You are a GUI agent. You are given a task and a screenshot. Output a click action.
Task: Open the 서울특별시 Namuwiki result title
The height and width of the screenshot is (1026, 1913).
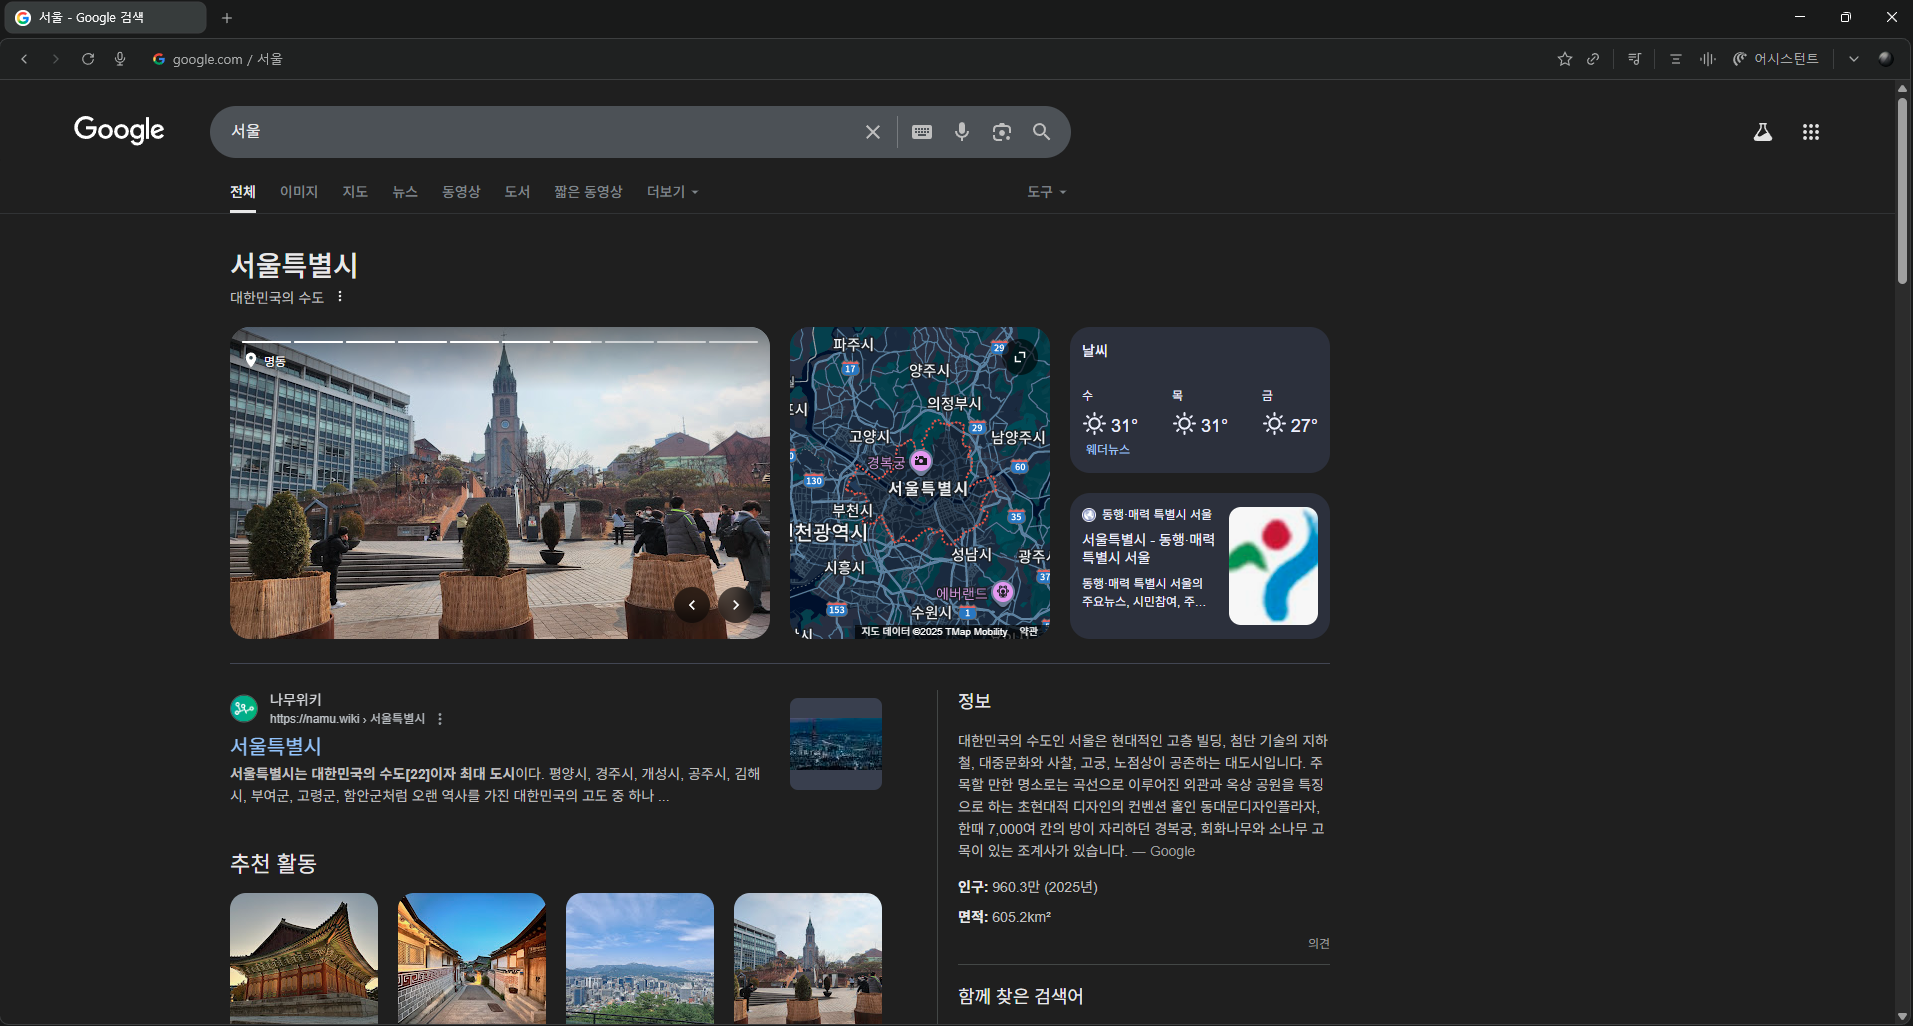(276, 746)
